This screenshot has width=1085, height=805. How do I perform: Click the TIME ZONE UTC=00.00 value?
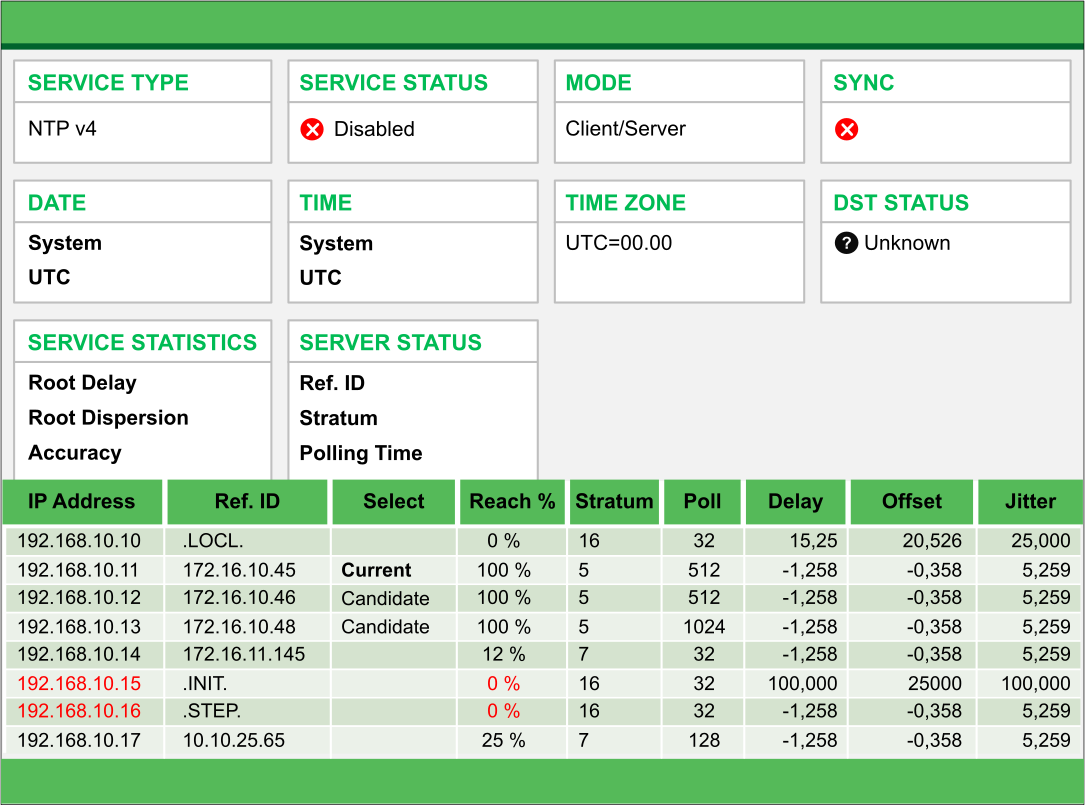coord(619,243)
